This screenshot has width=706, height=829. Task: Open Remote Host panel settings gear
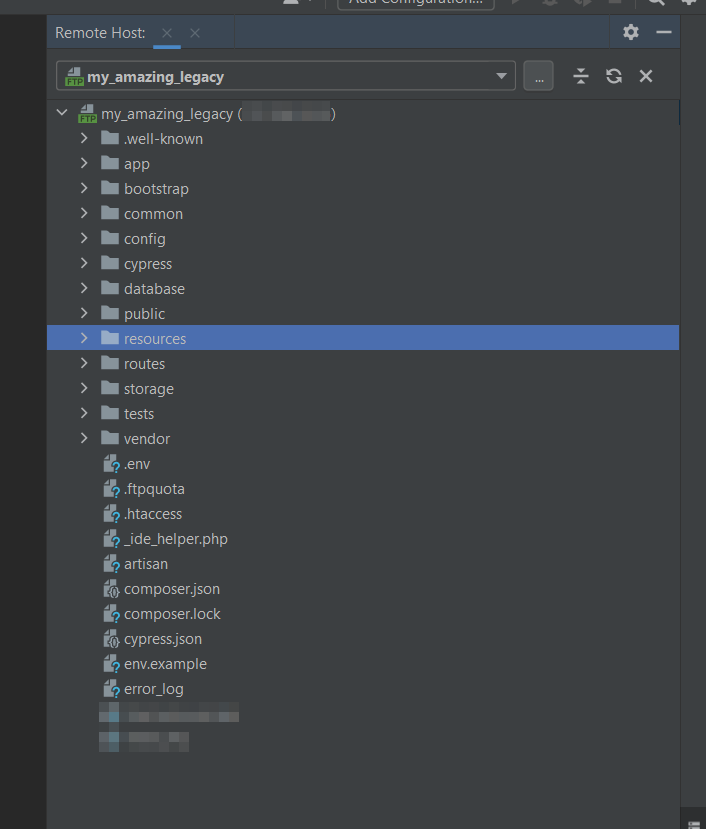630,32
